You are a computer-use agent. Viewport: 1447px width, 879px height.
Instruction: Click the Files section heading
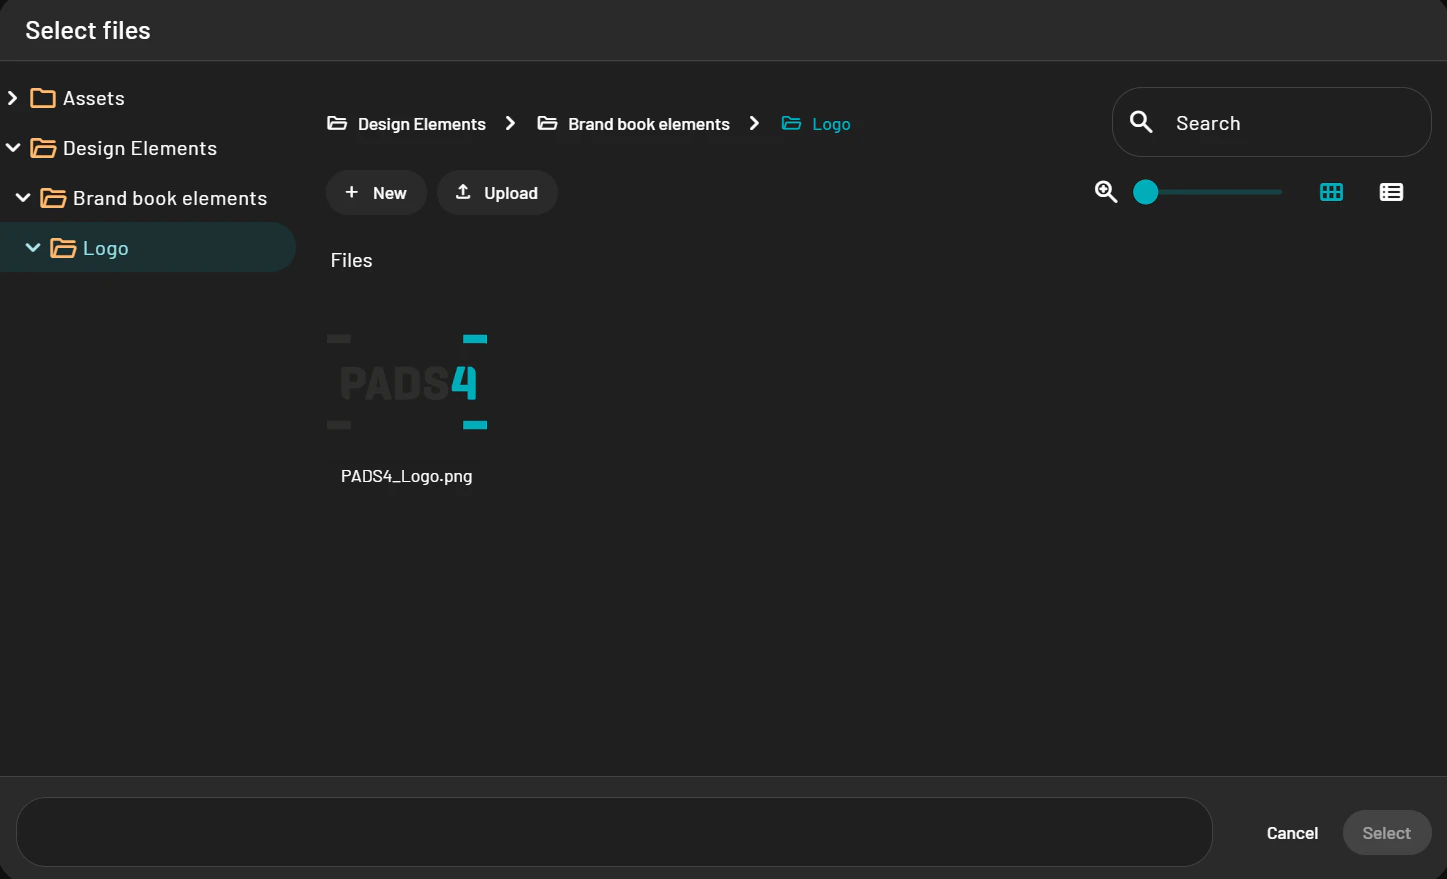tap(351, 260)
